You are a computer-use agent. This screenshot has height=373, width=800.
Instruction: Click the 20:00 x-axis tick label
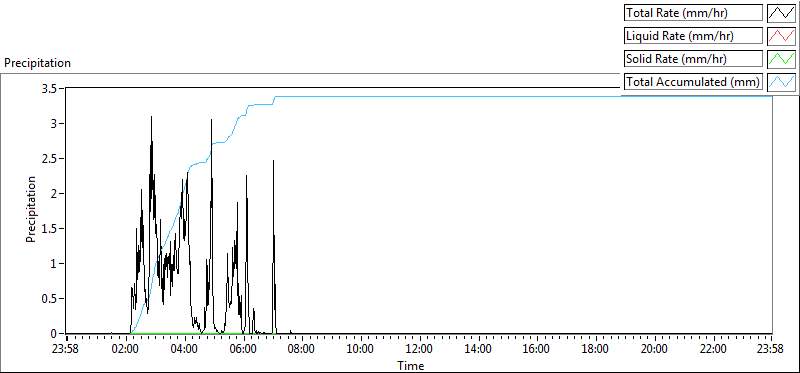[654, 350]
